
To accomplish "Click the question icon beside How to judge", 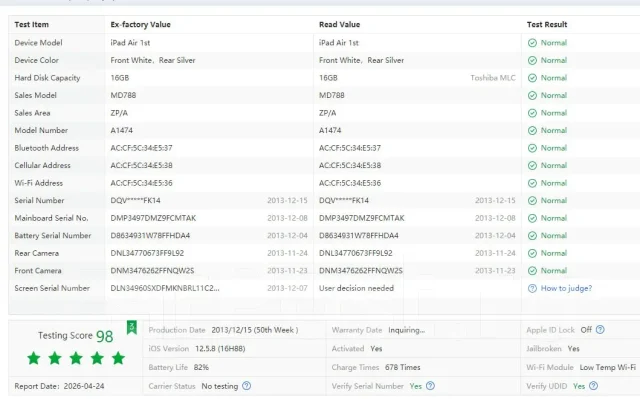I will [532, 288].
